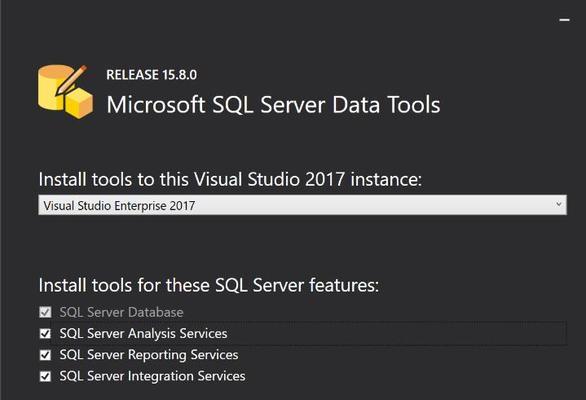Disable the SQL Server Integration Services checkbox
Screen dimensions: 586x400
pos(45,376)
